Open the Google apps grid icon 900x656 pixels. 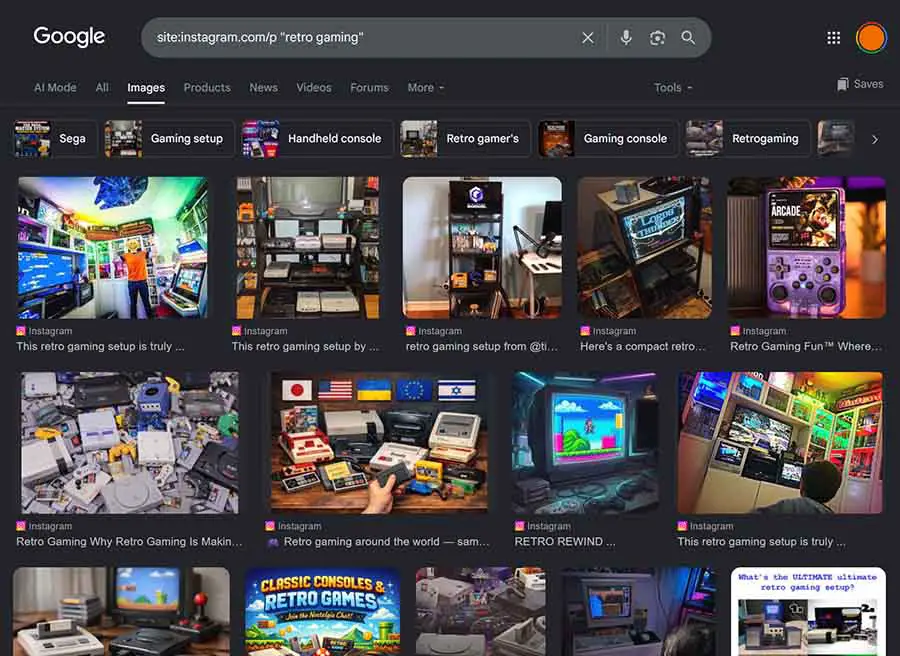pos(833,38)
